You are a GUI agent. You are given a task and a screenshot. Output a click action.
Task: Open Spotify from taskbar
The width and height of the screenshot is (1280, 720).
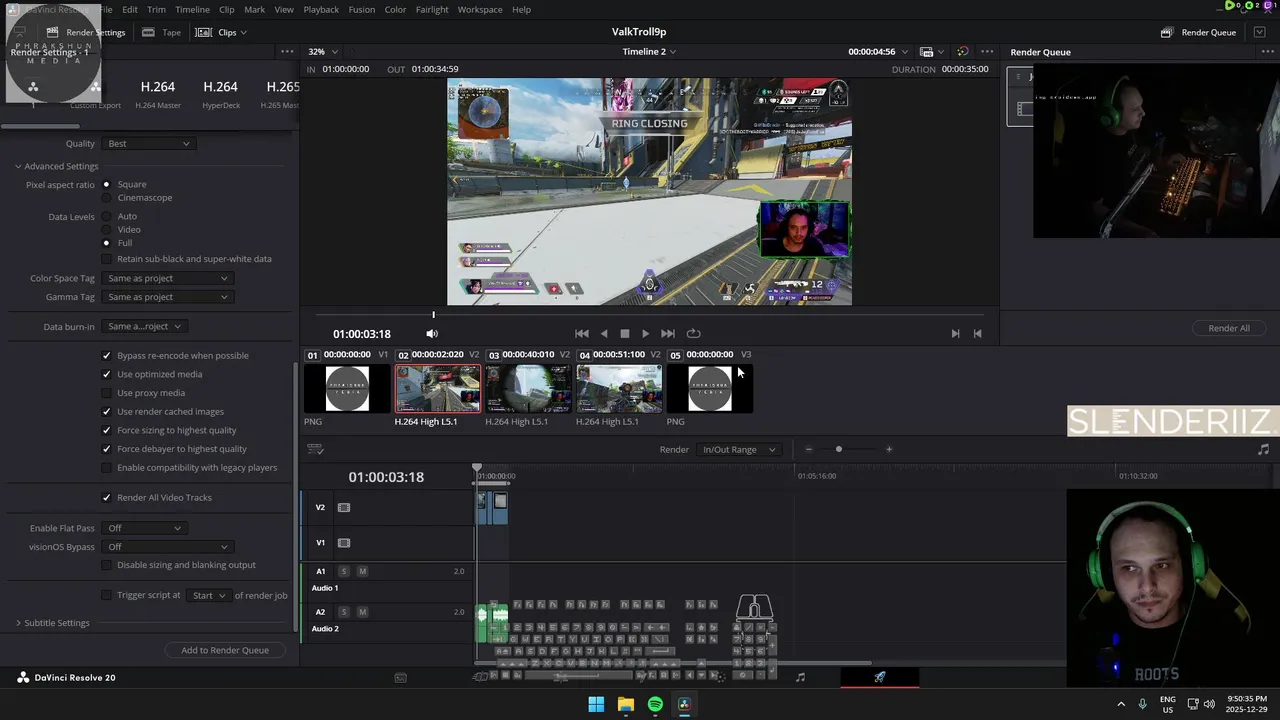[655, 705]
